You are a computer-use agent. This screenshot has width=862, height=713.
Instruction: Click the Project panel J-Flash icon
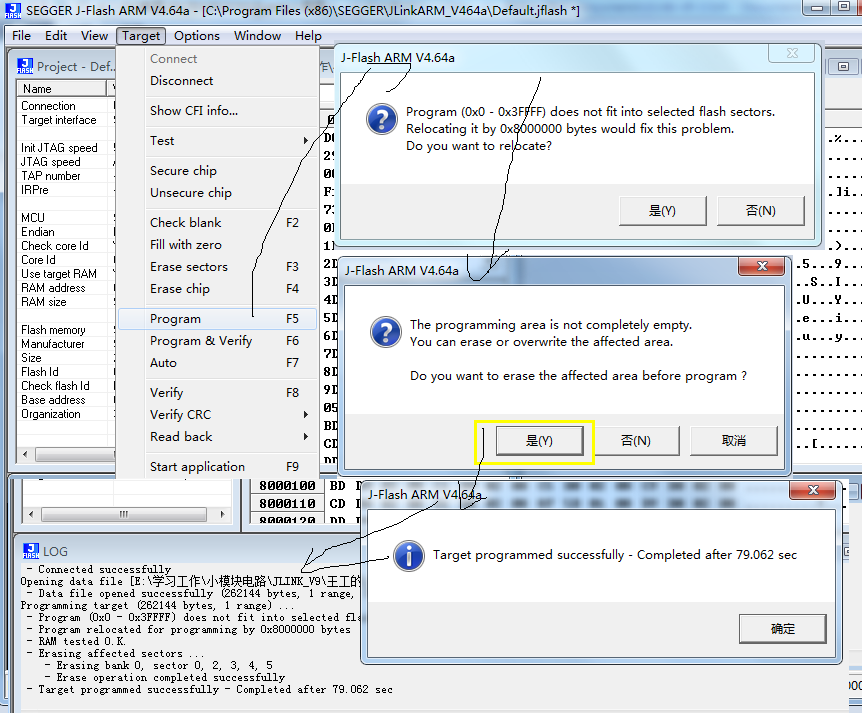(25, 66)
